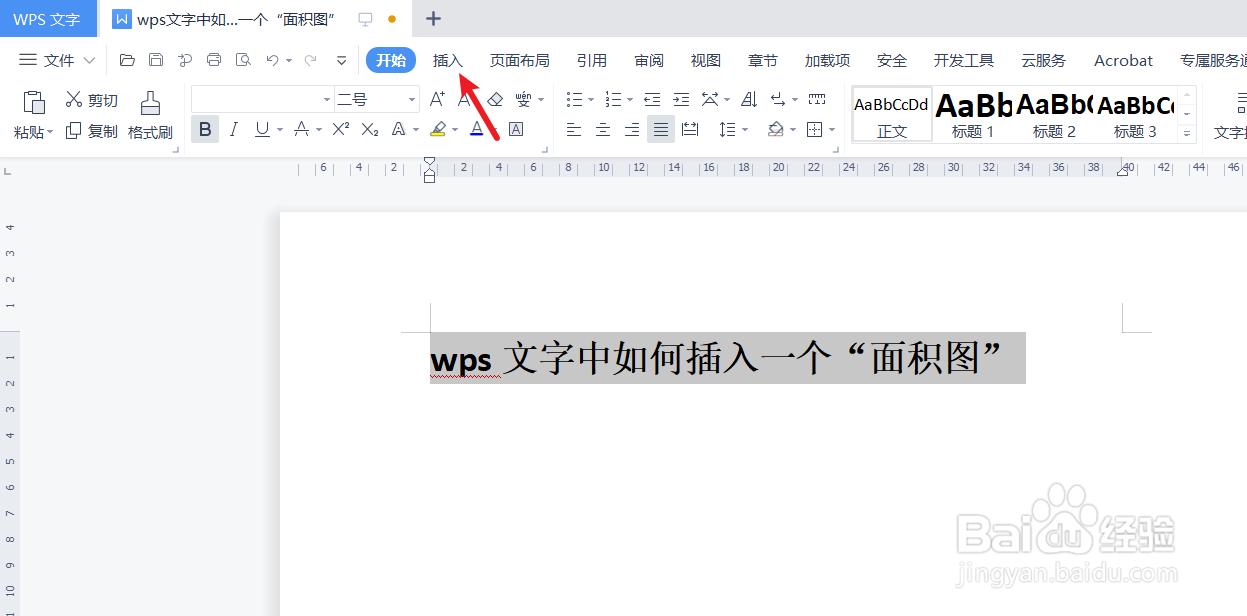Expand the 文件 menu chevron
The height and width of the screenshot is (616, 1247).
(89, 61)
